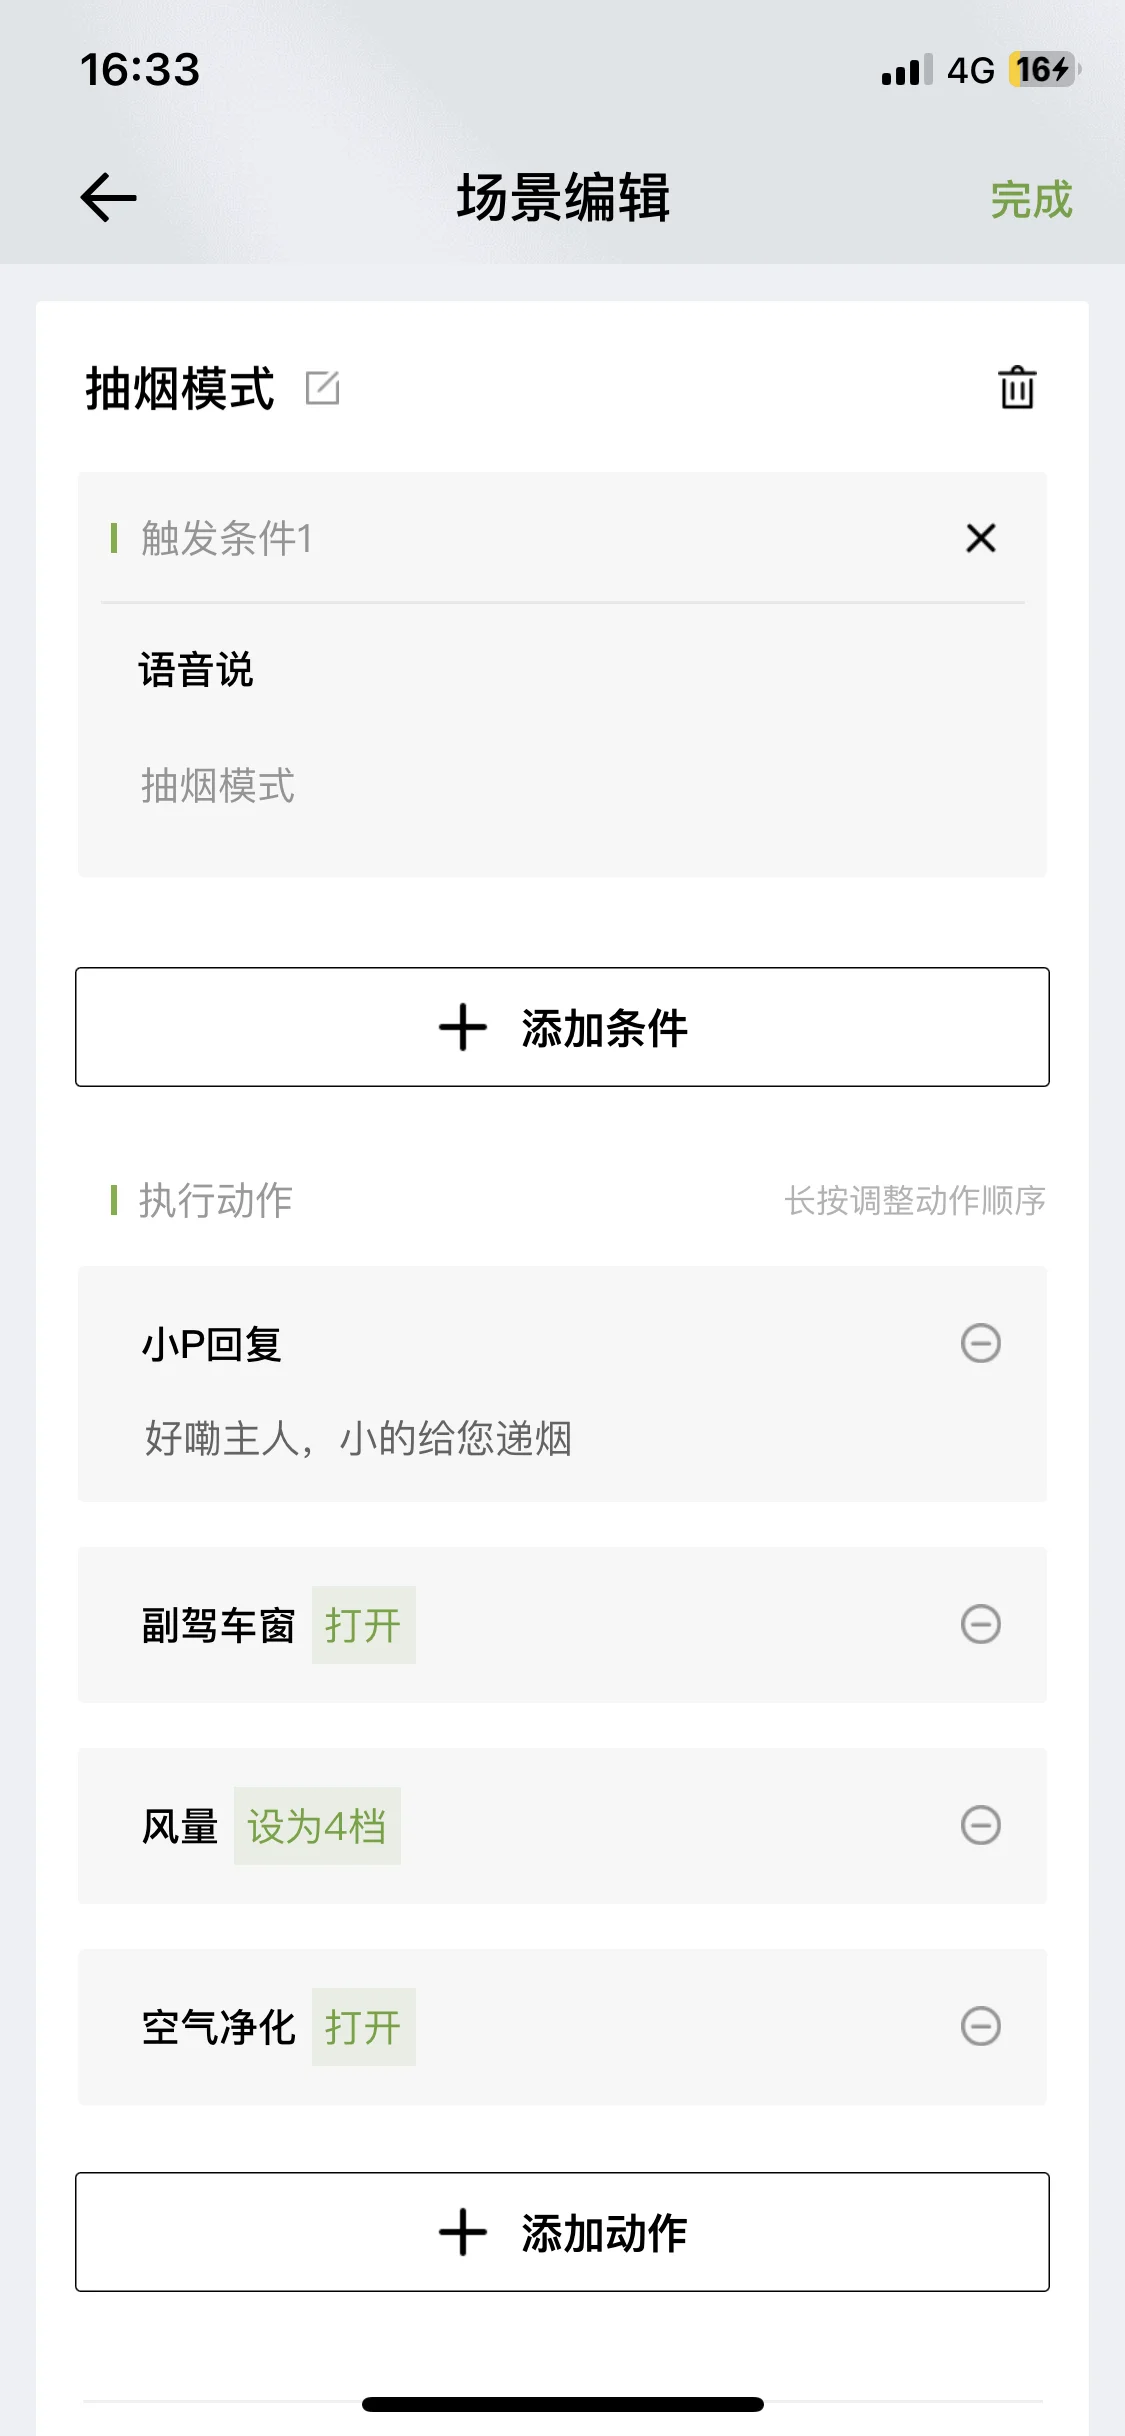
Task: Tap the back arrow icon
Action: coord(108,197)
